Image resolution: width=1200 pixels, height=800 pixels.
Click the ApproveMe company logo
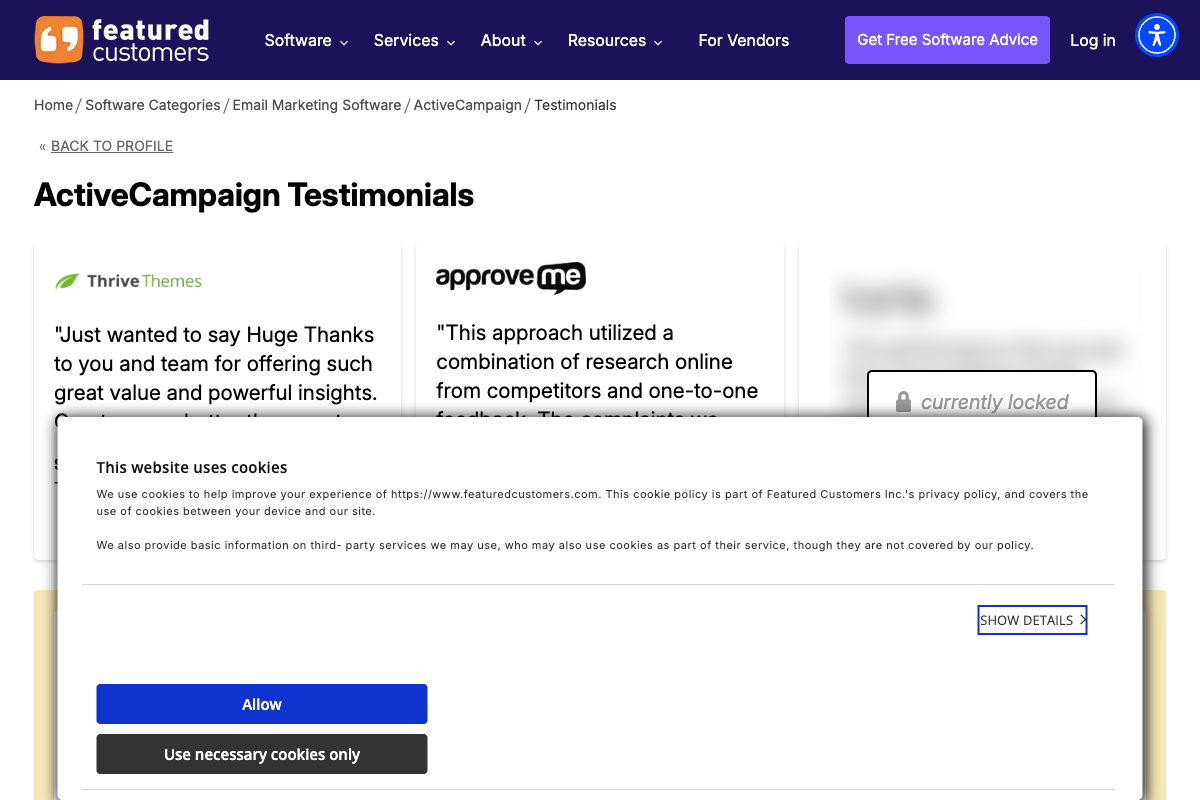[x=511, y=277]
